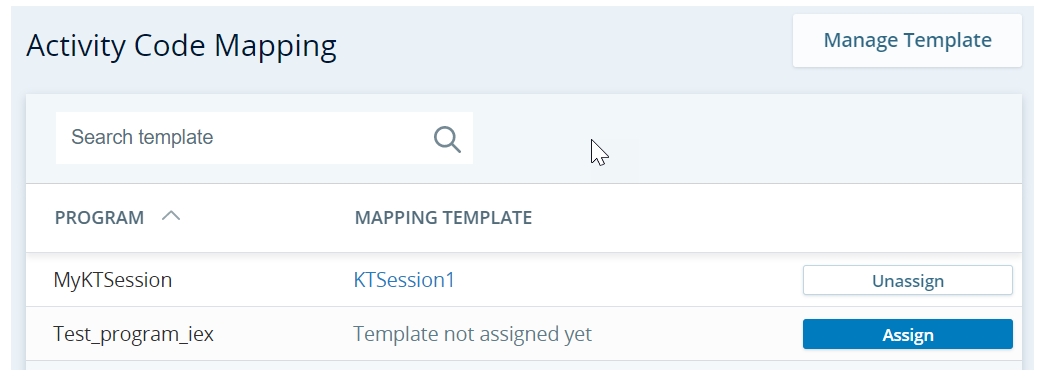Click the Manage Template button in the top-right
The height and width of the screenshot is (382, 1046).
[907, 40]
